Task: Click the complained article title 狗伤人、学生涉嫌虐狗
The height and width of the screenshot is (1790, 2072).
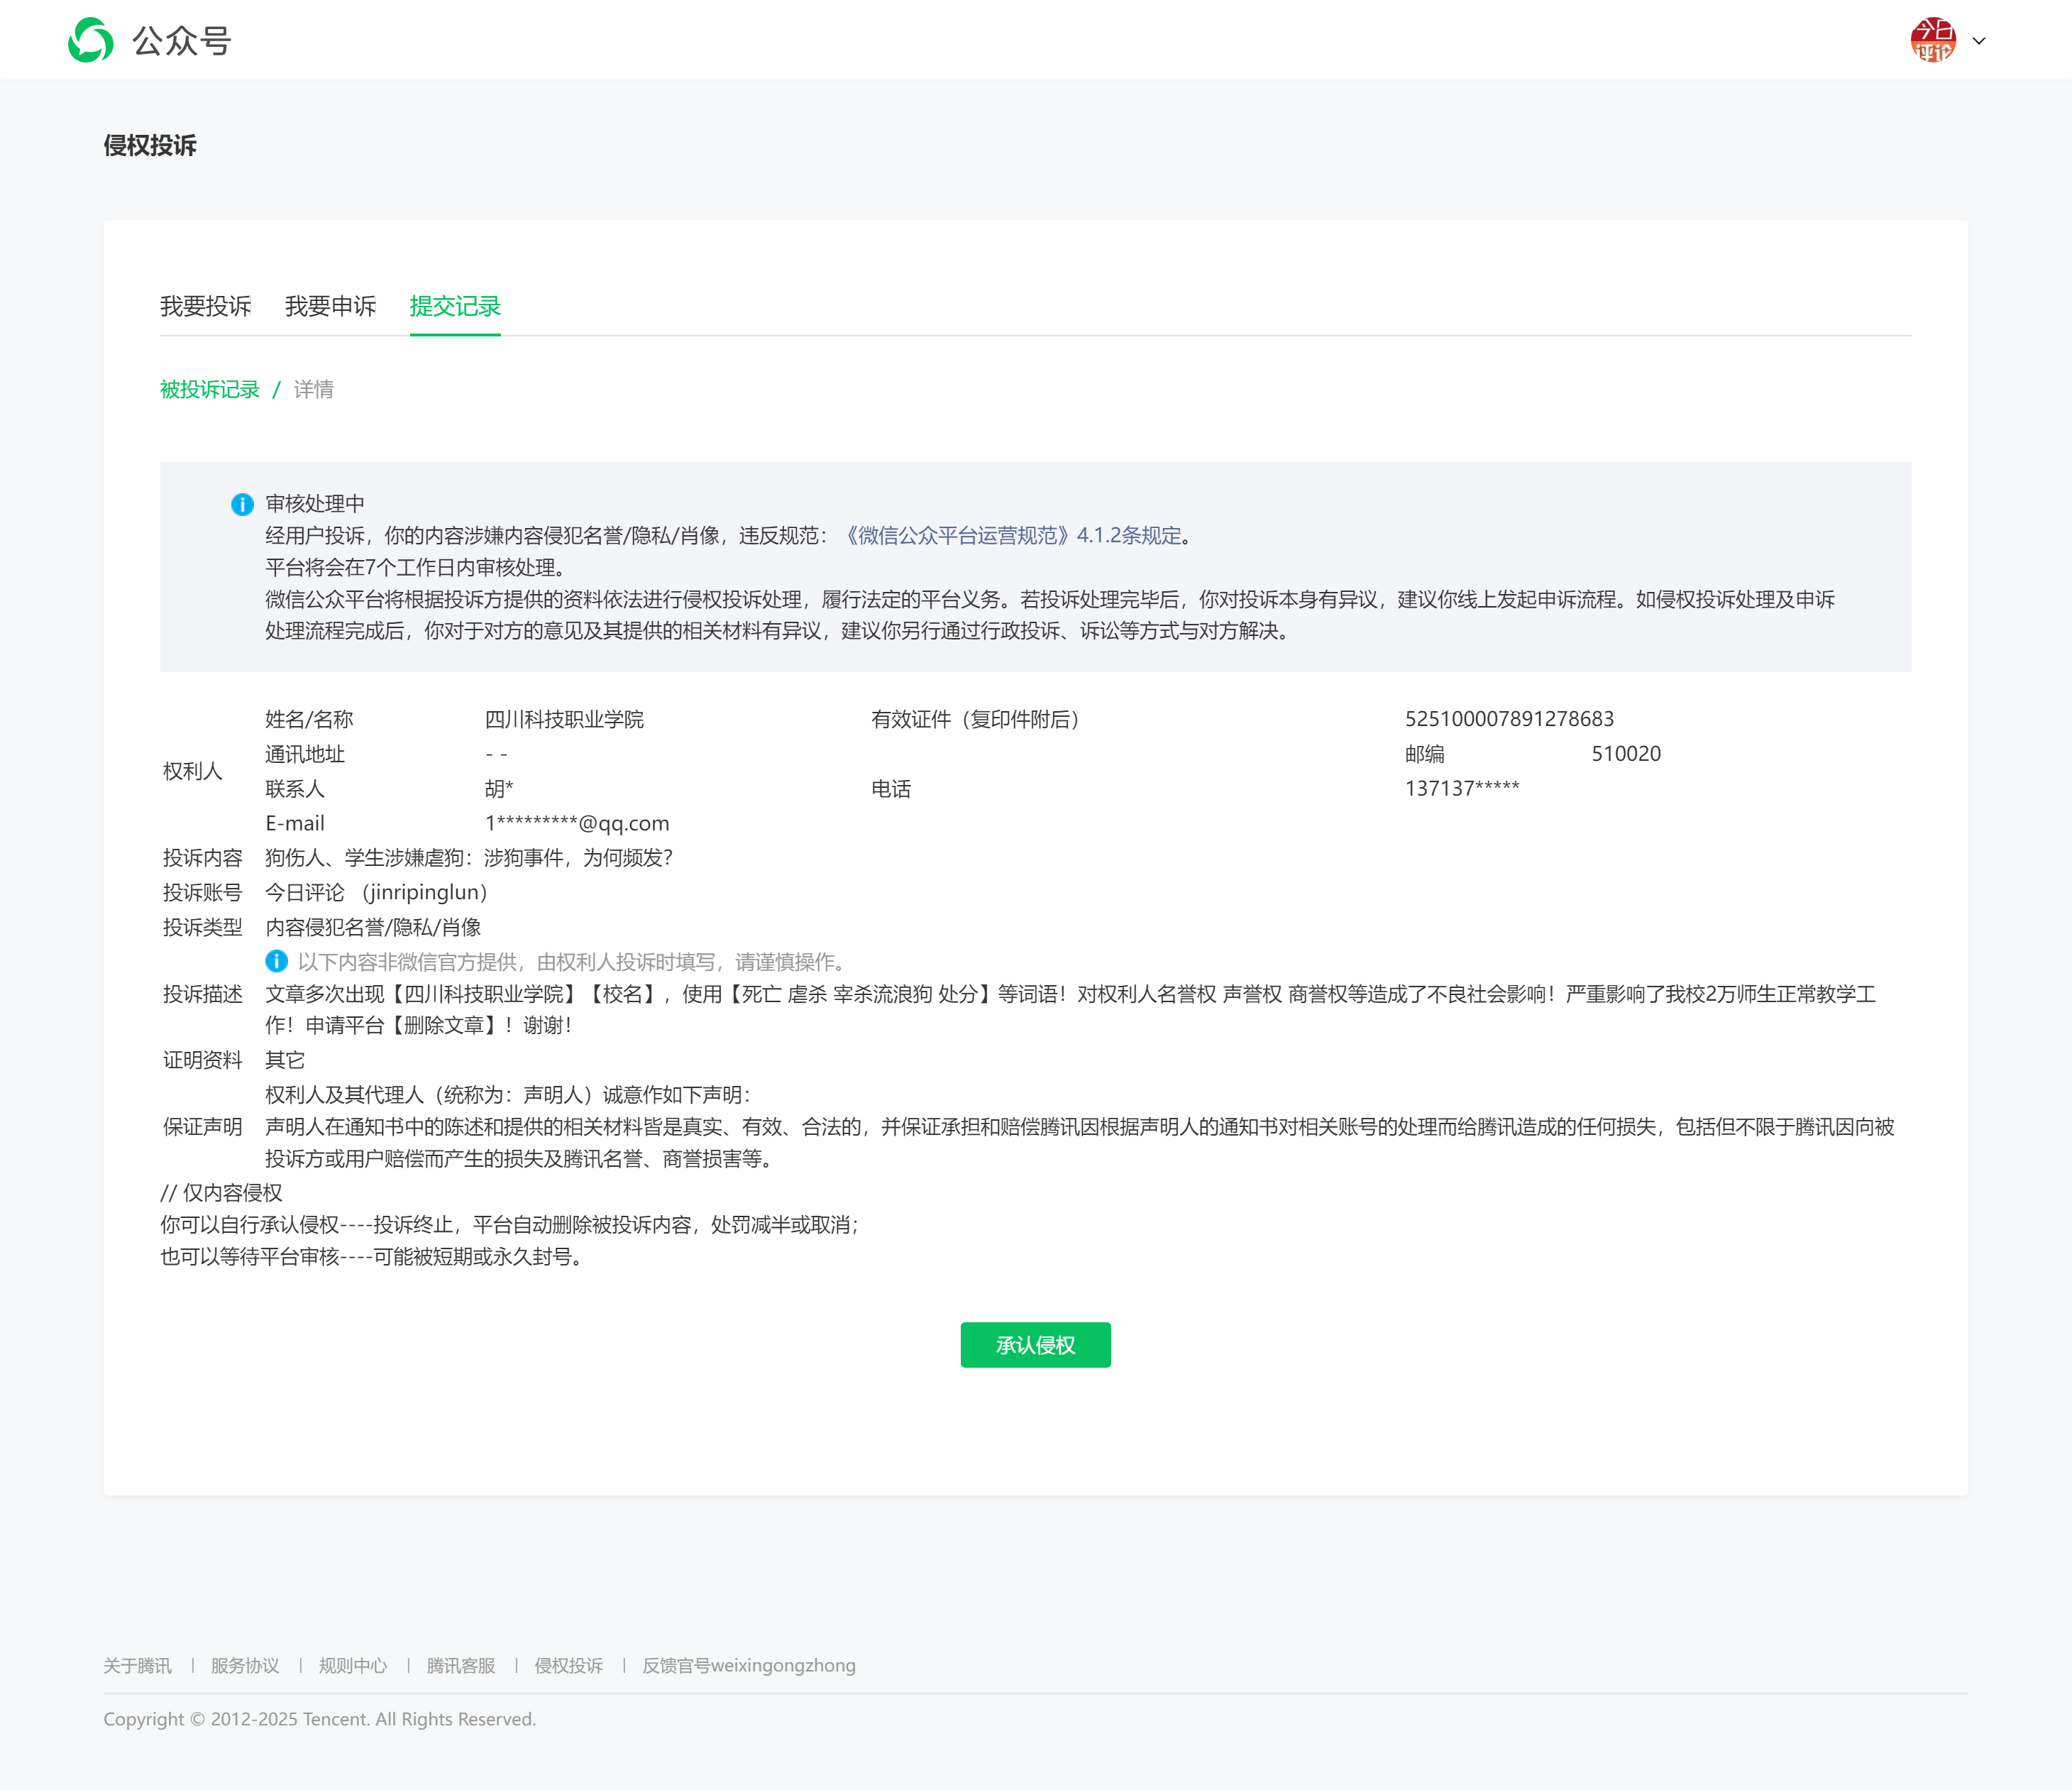Action: 468,857
